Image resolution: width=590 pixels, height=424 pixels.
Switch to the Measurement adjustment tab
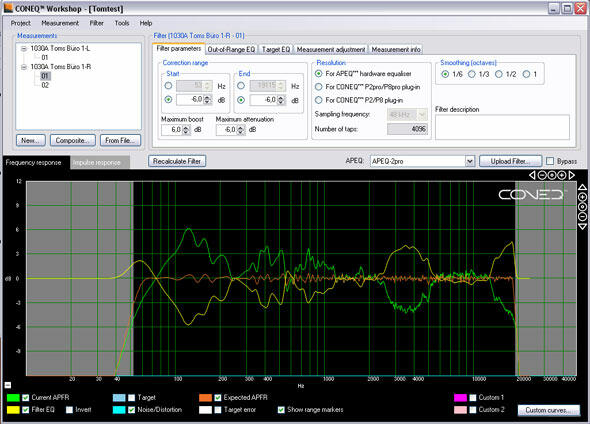[x=331, y=50]
